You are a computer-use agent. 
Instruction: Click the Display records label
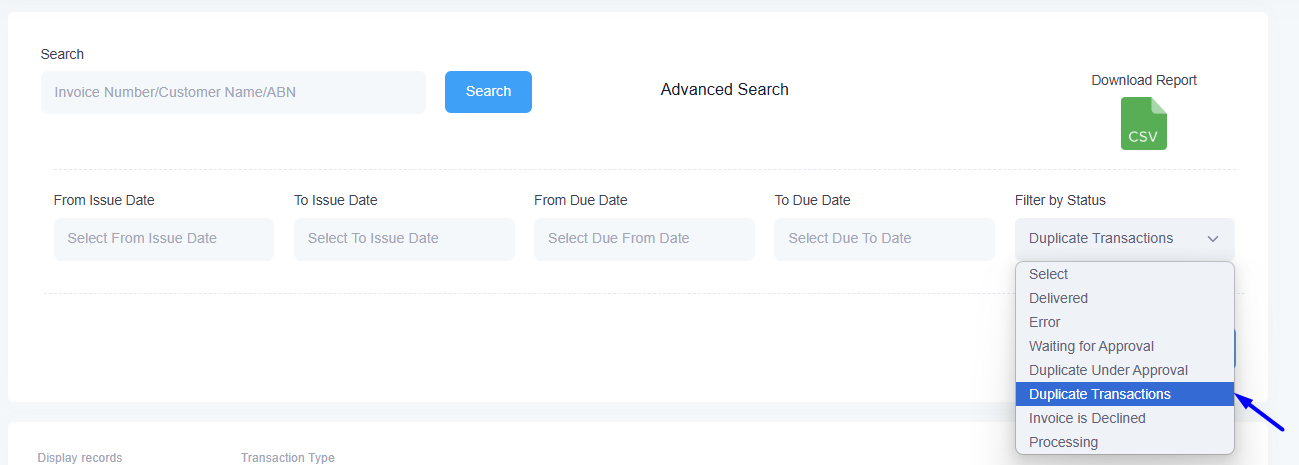(80, 458)
